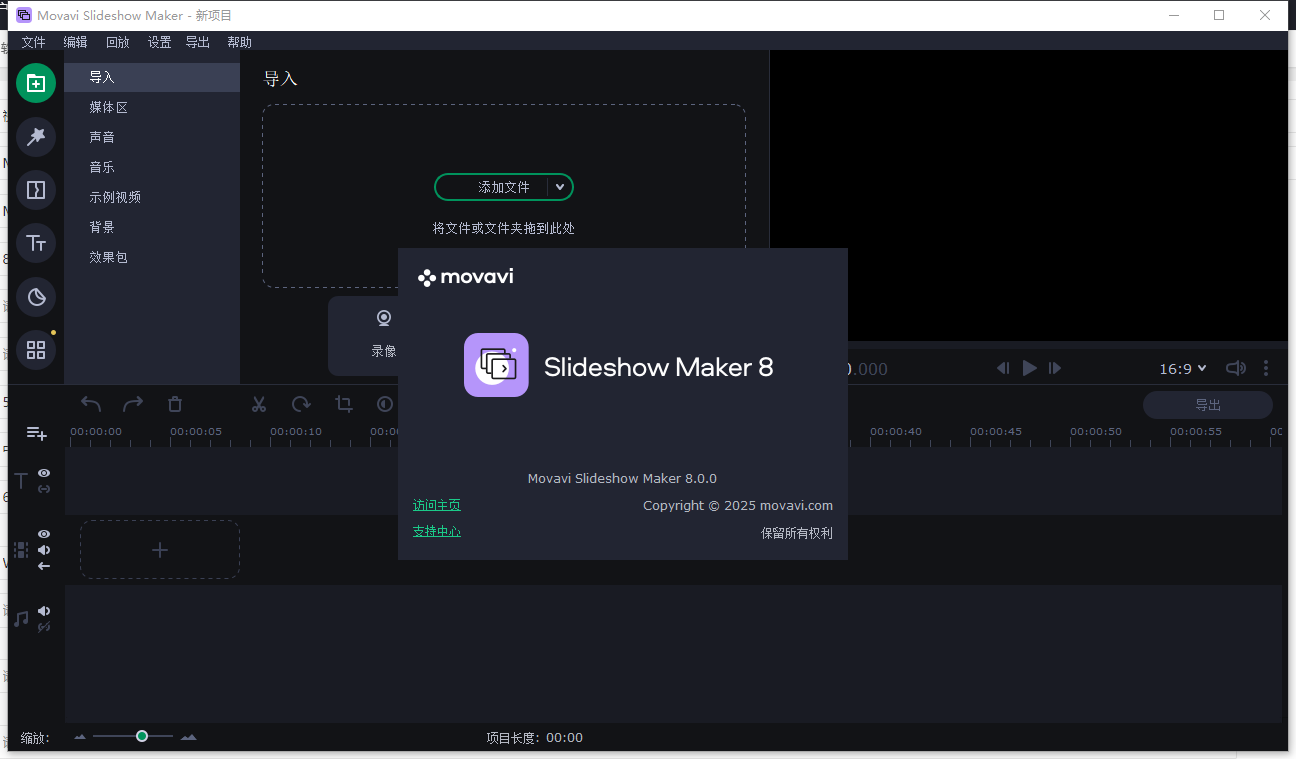1296x759 pixels.
Task: Adjust the timeline zoom slider handle
Action: (142, 736)
